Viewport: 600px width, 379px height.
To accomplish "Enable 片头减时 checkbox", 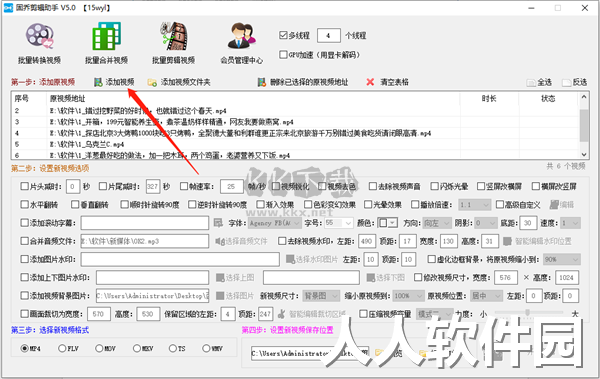I will [x=24, y=186].
